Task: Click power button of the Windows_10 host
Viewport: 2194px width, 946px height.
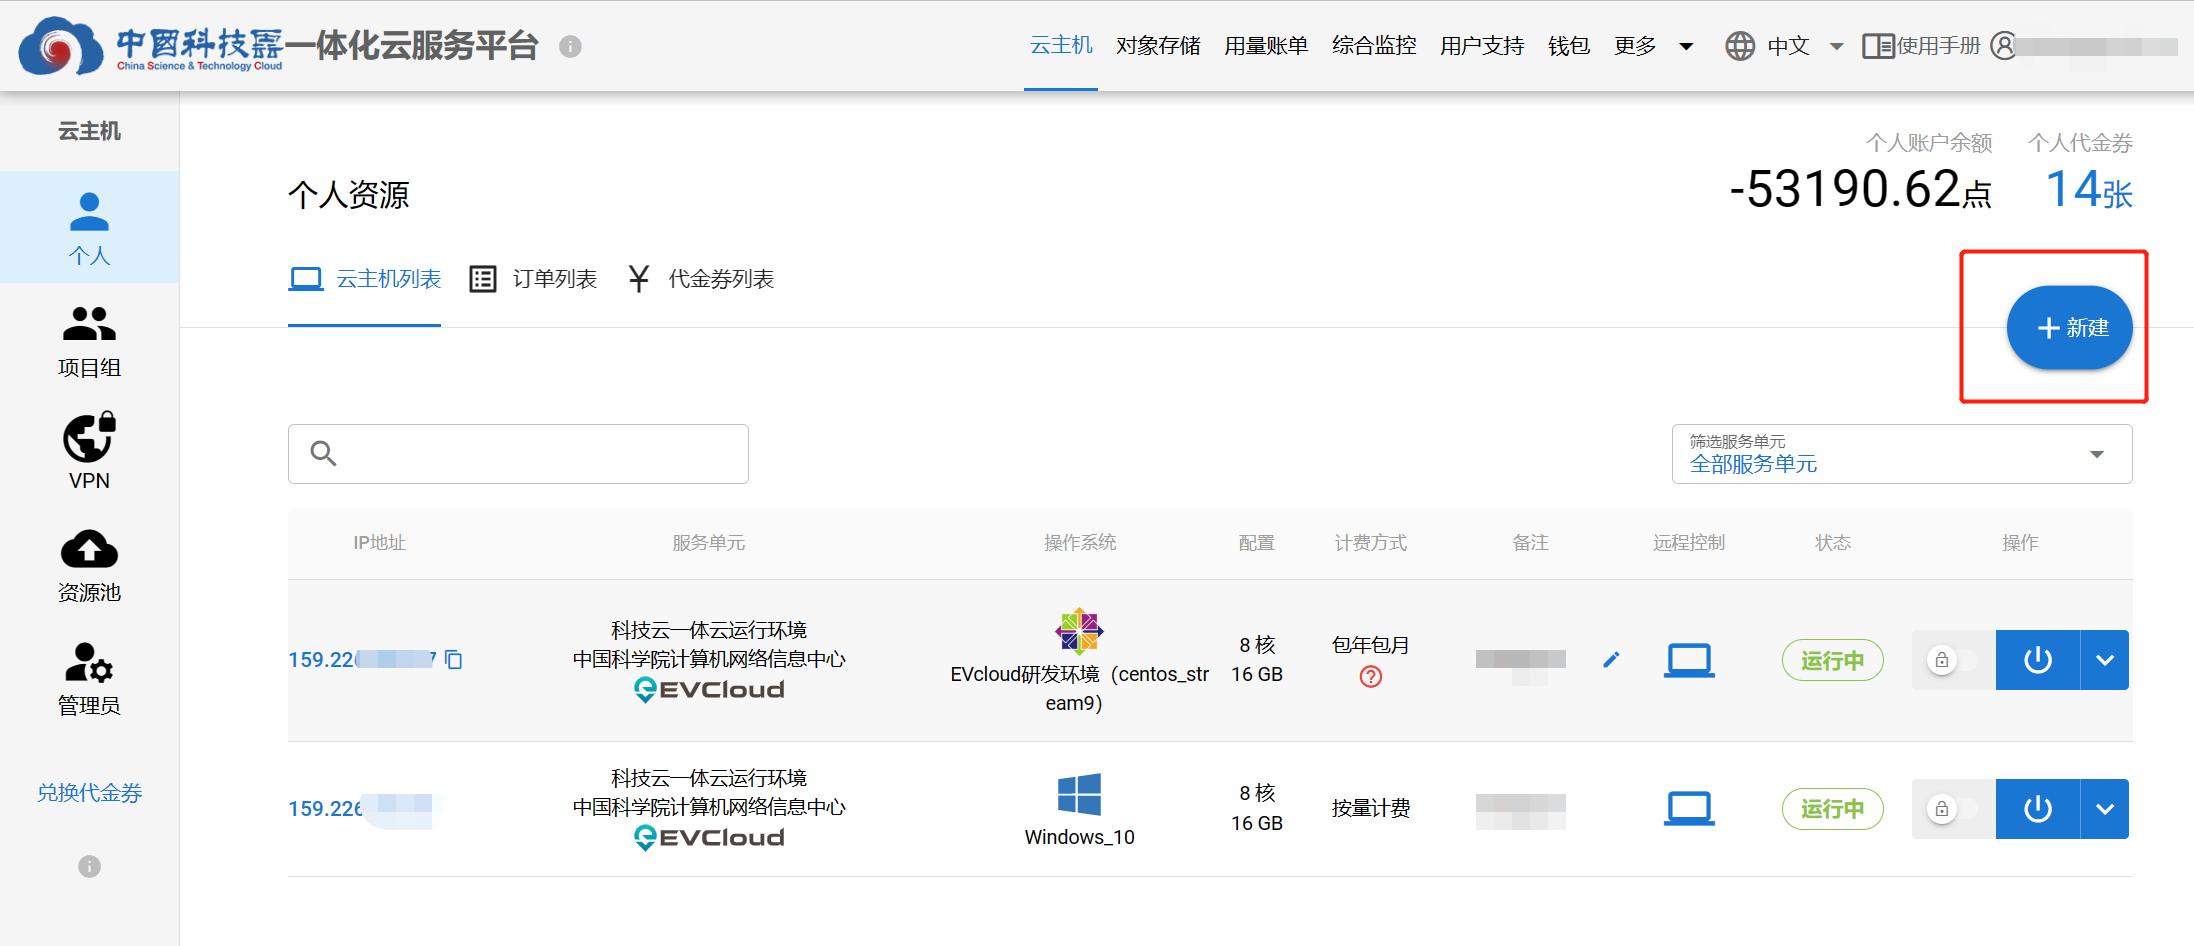Action: click(x=2038, y=809)
